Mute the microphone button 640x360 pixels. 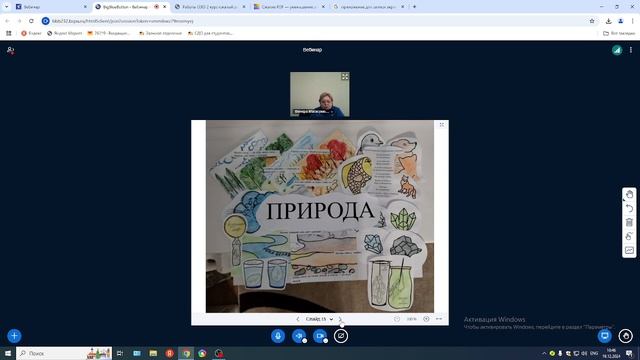[x=278, y=336]
